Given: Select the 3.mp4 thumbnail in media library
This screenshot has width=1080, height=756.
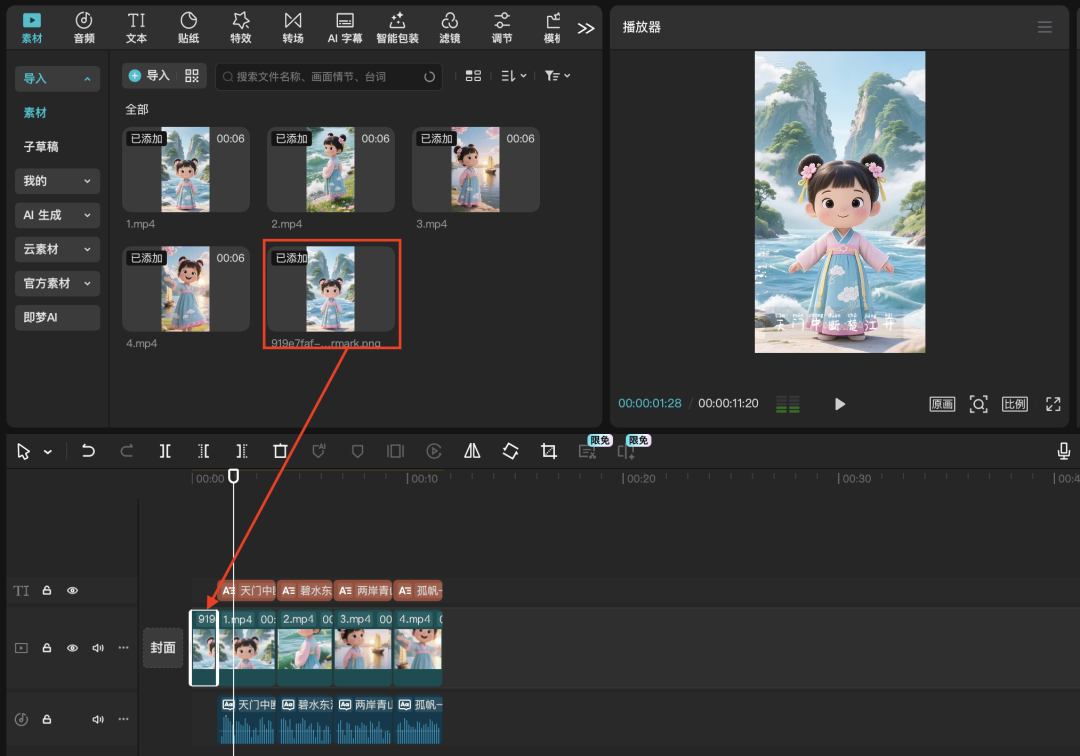Looking at the screenshot, I should (475, 169).
